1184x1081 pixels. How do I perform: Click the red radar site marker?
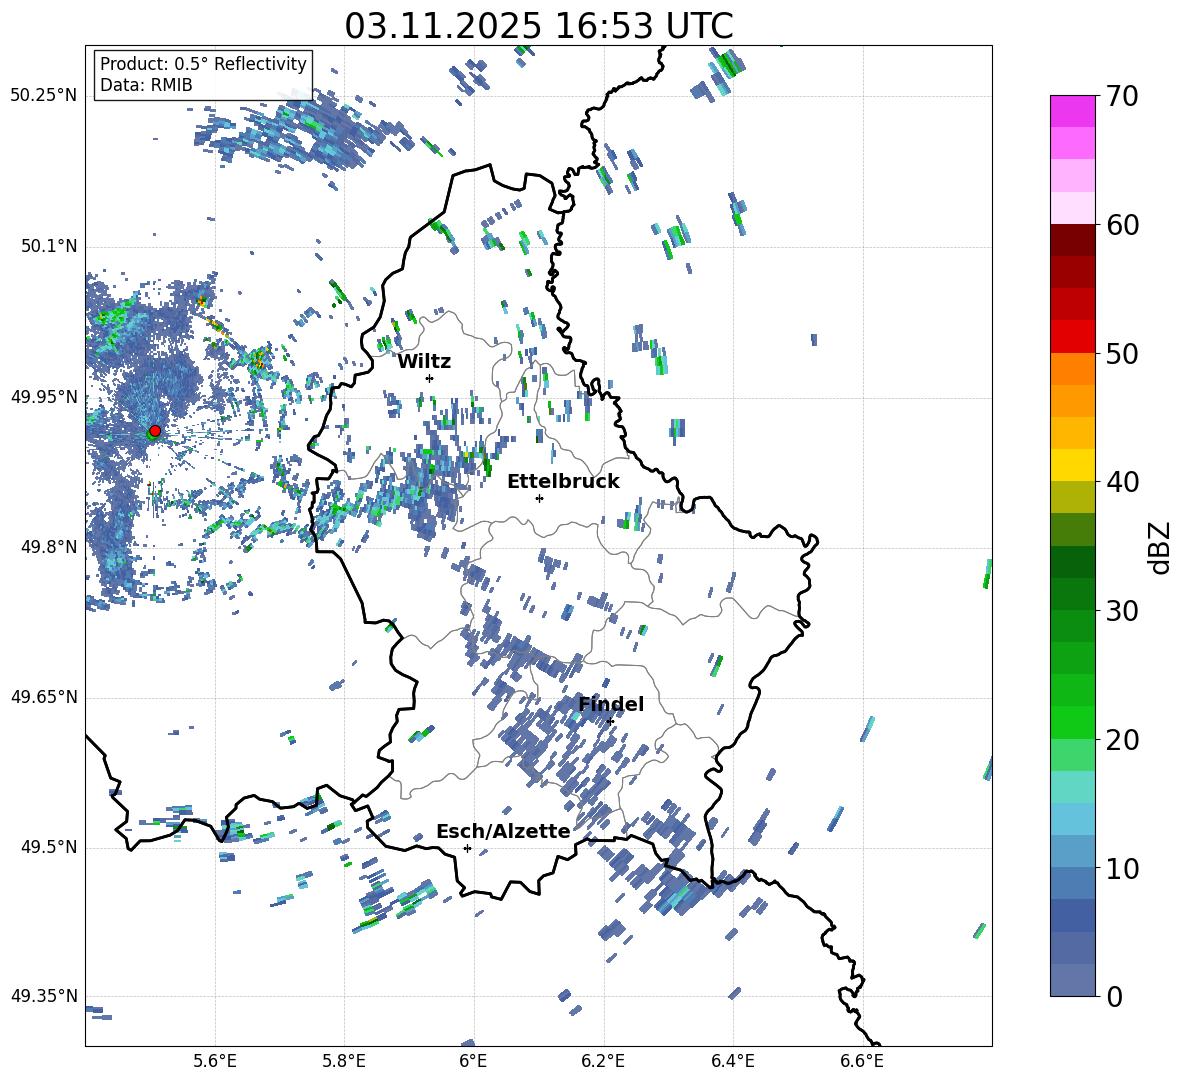pos(154,431)
